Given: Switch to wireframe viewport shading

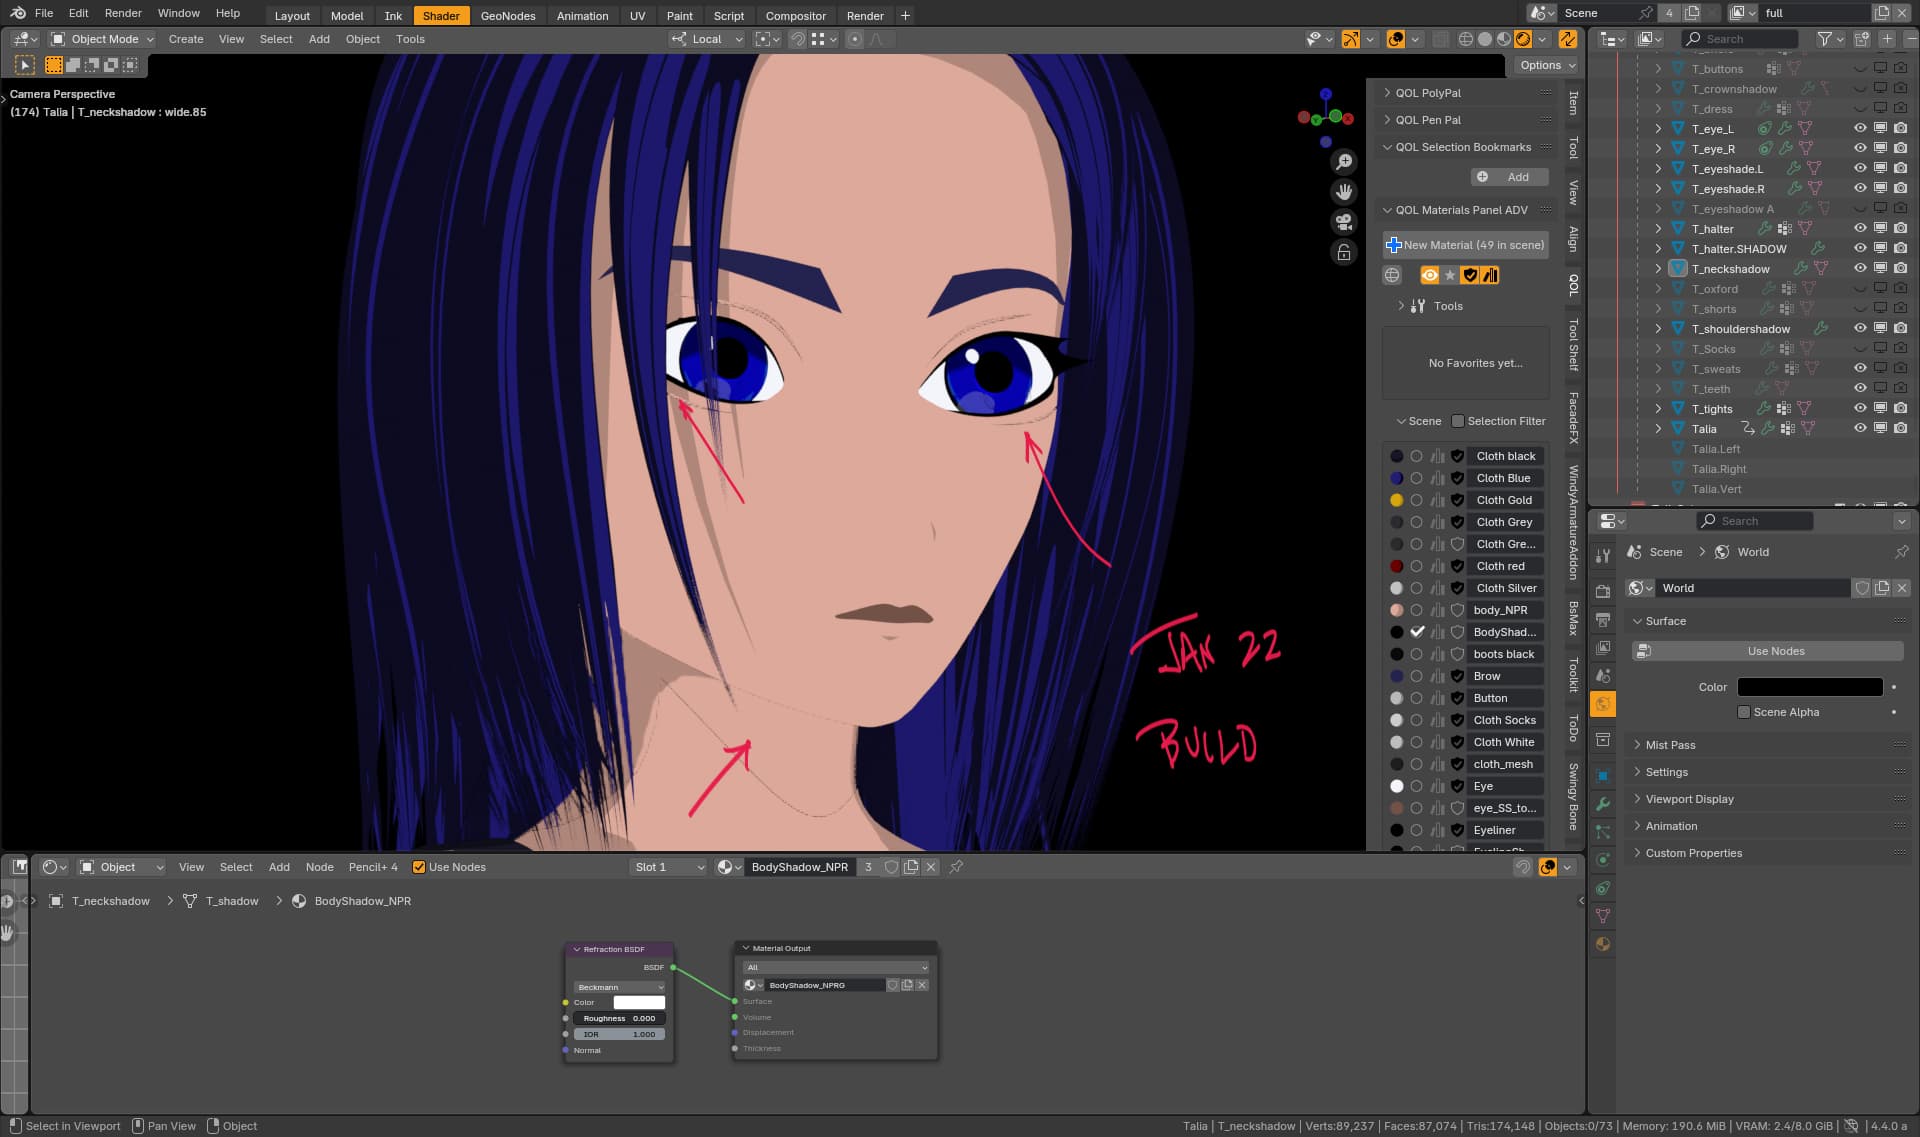Looking at the screenshot, I should (x=1465, y=39).
